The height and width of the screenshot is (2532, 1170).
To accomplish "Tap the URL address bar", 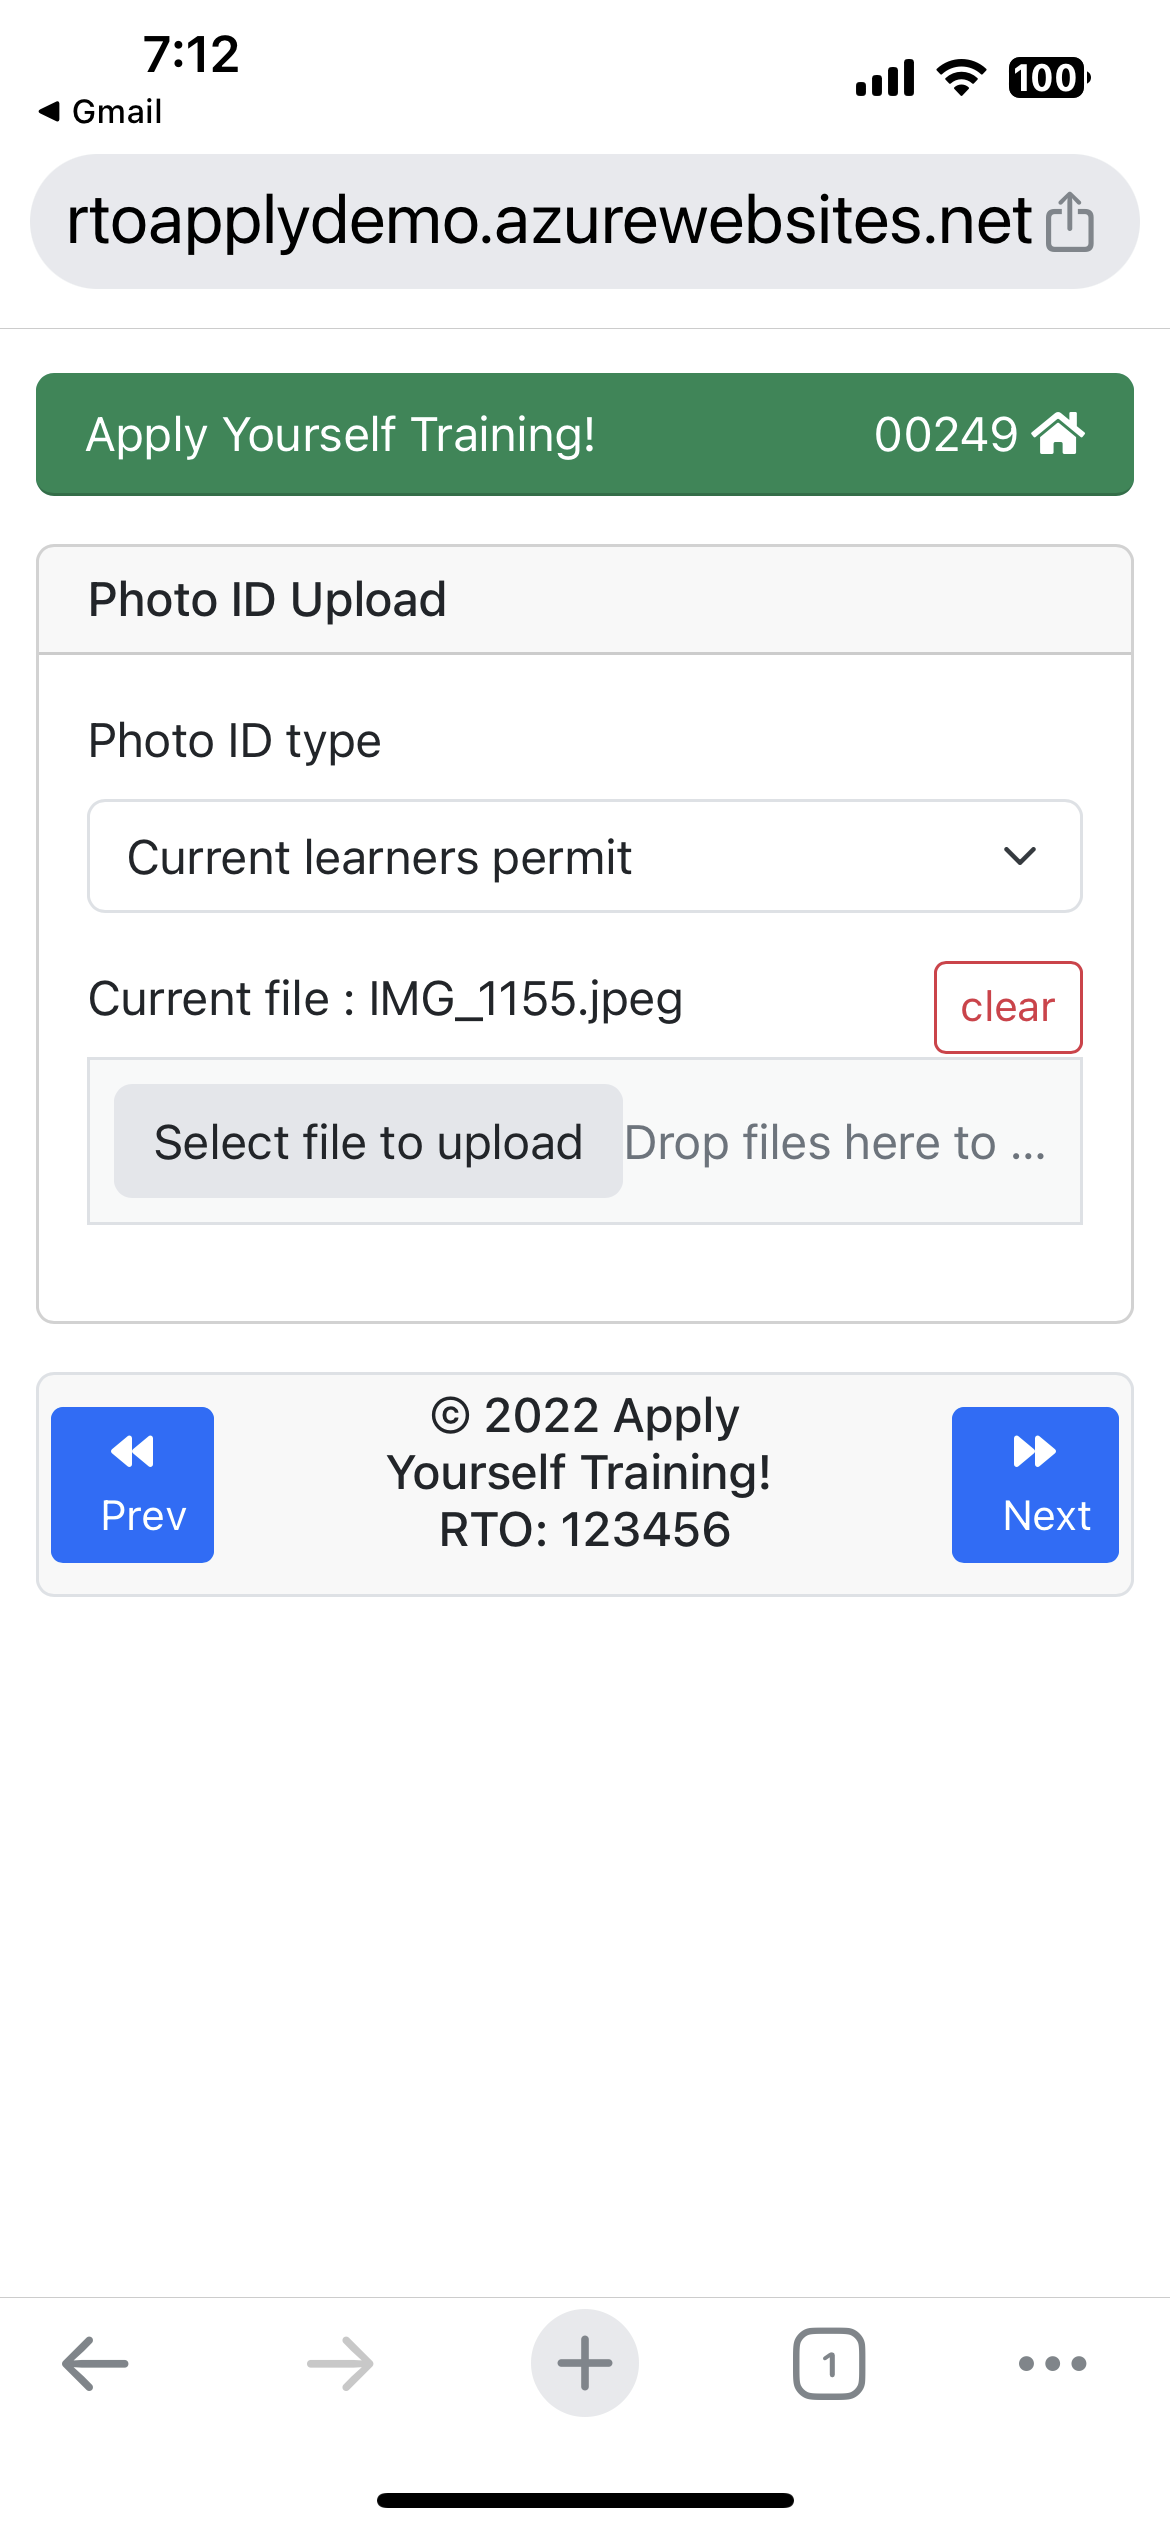I will click(548, 221).
